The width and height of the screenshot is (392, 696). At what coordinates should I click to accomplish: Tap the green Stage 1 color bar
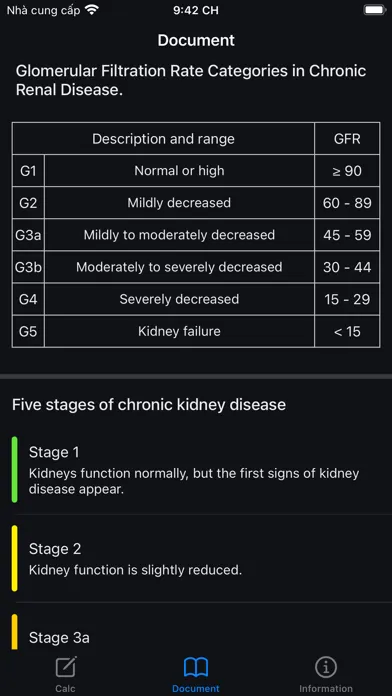pos(15,469)
